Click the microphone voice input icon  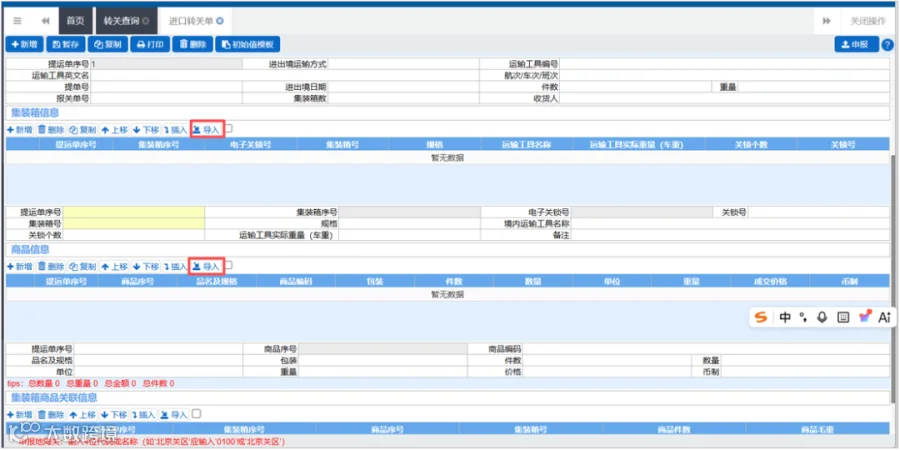(822, 317)
